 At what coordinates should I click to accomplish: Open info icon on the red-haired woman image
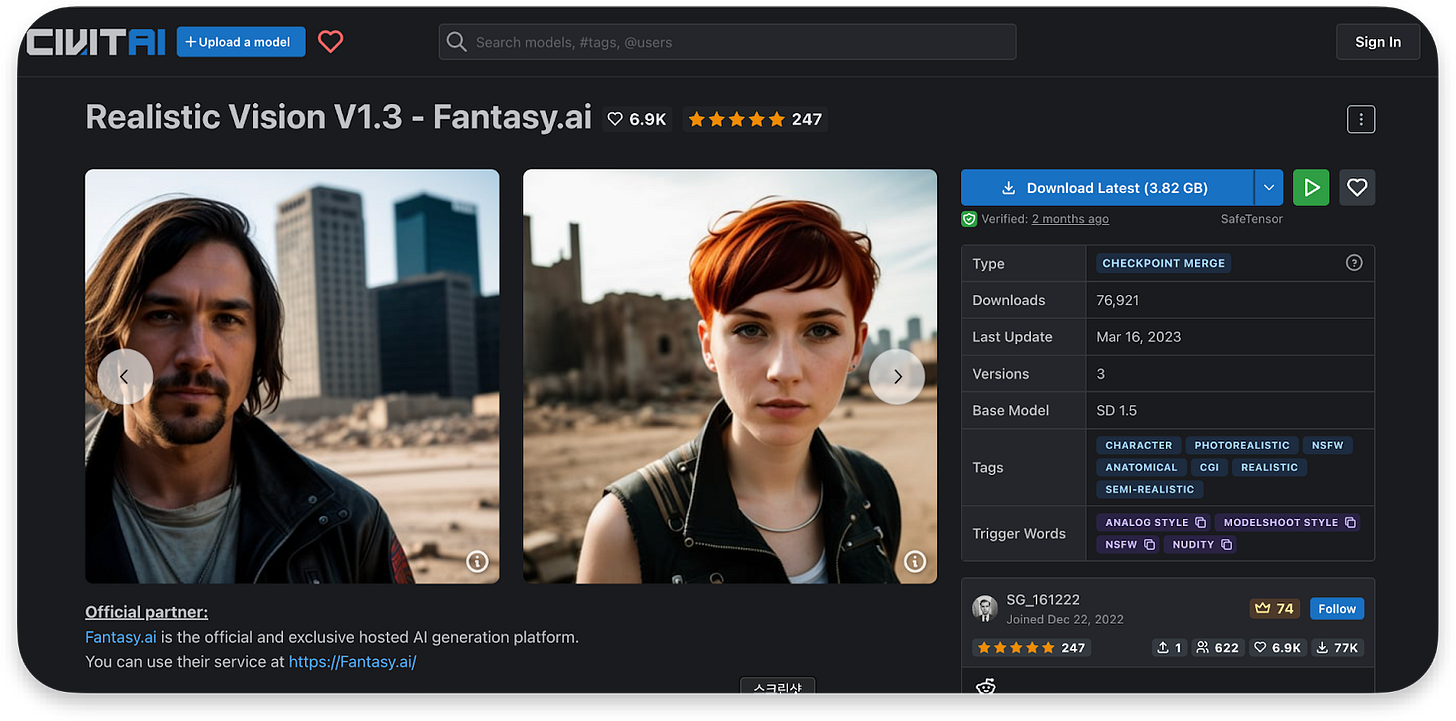(x=915, y=561)
